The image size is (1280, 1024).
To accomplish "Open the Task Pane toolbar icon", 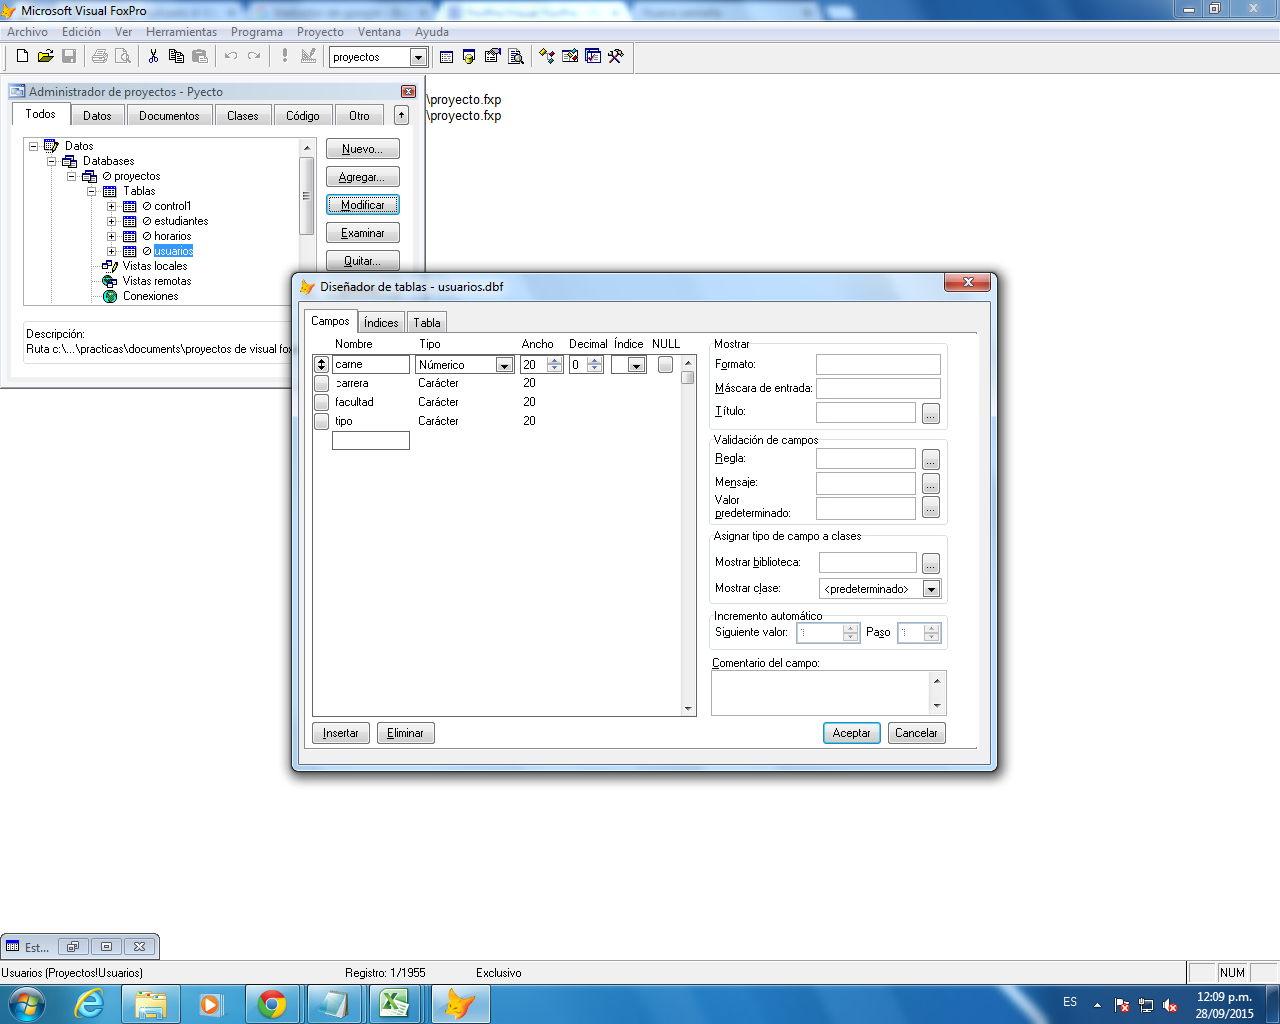I will click(593, 57).
